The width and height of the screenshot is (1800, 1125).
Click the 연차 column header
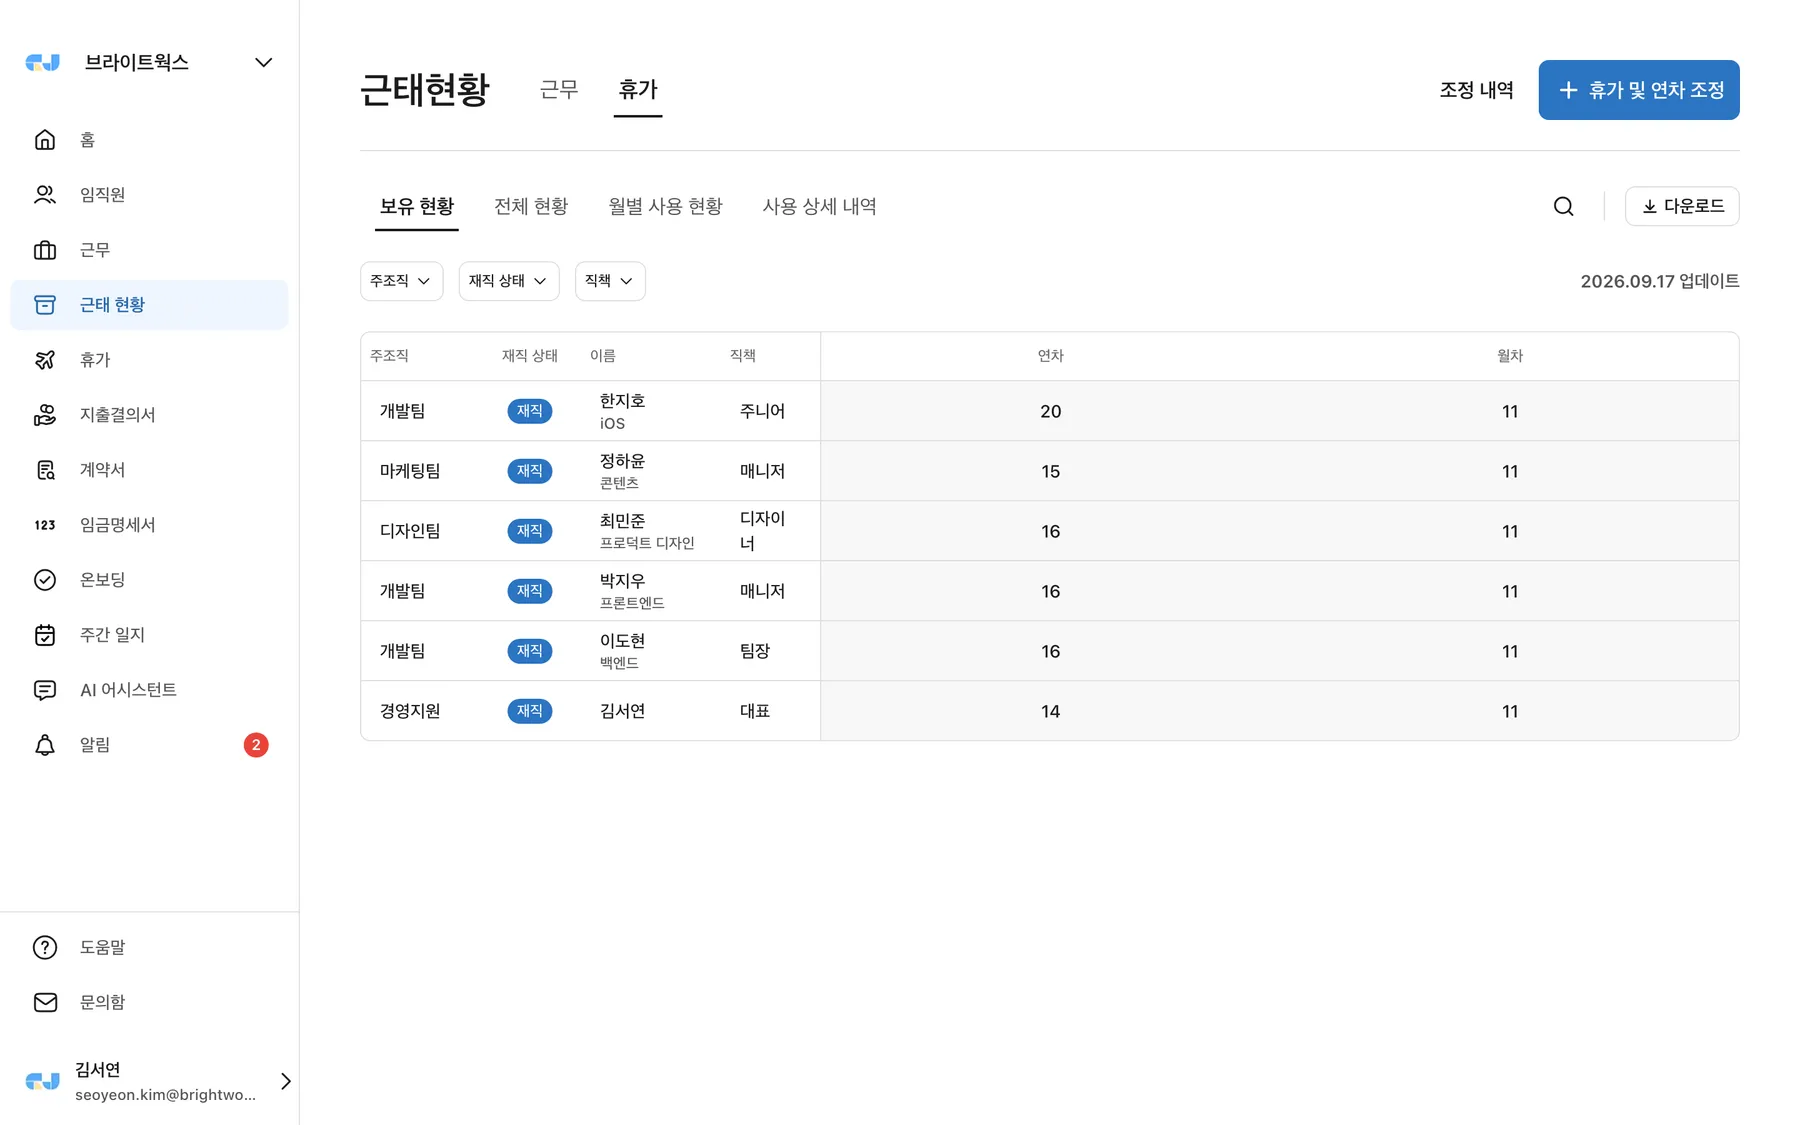tap(1050, 356)
